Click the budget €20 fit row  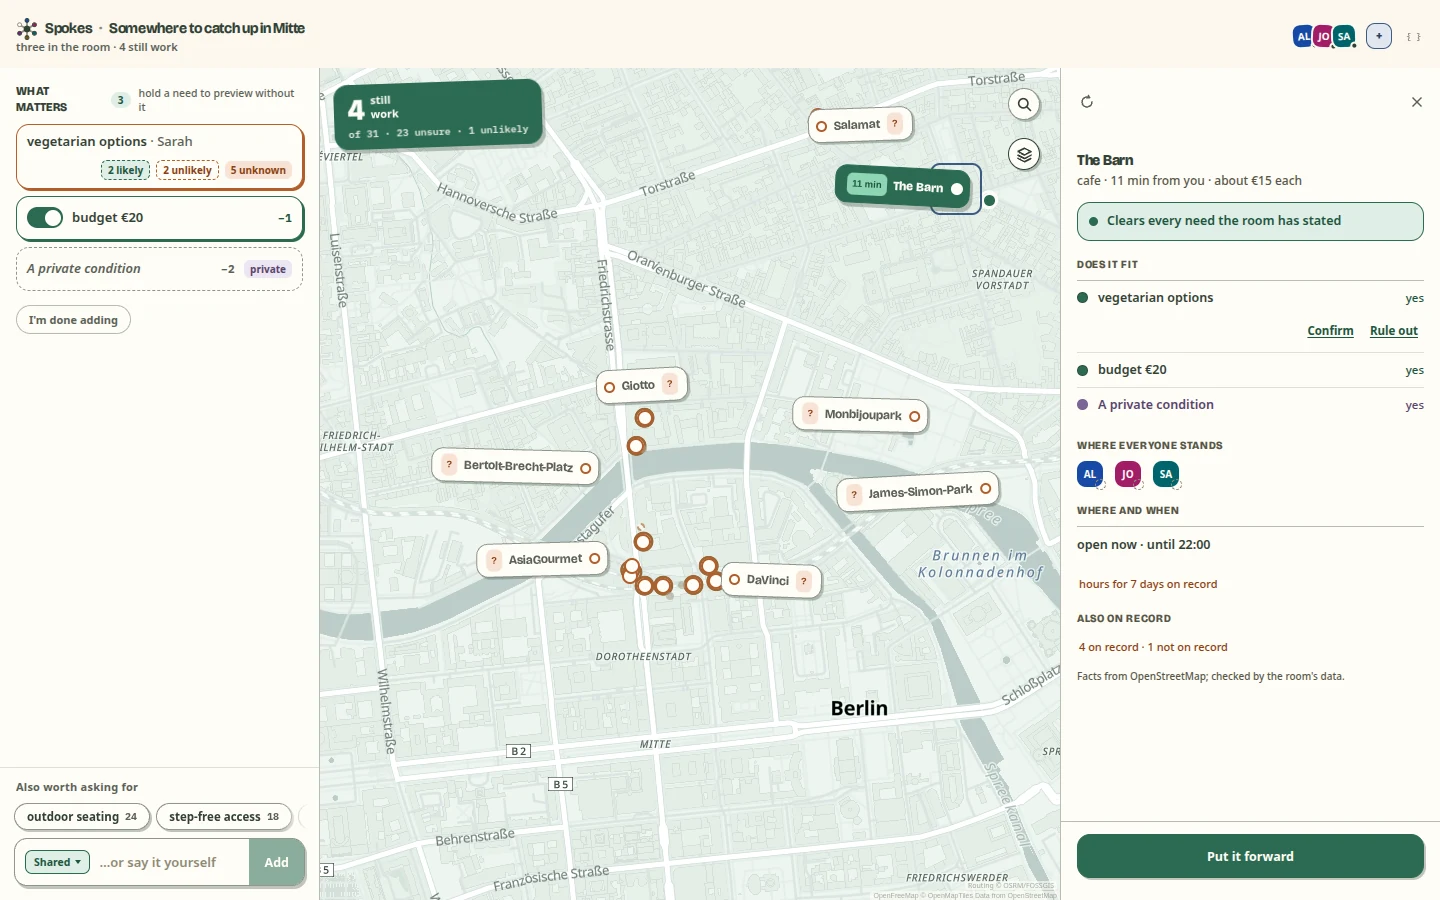click(1250, 370)
